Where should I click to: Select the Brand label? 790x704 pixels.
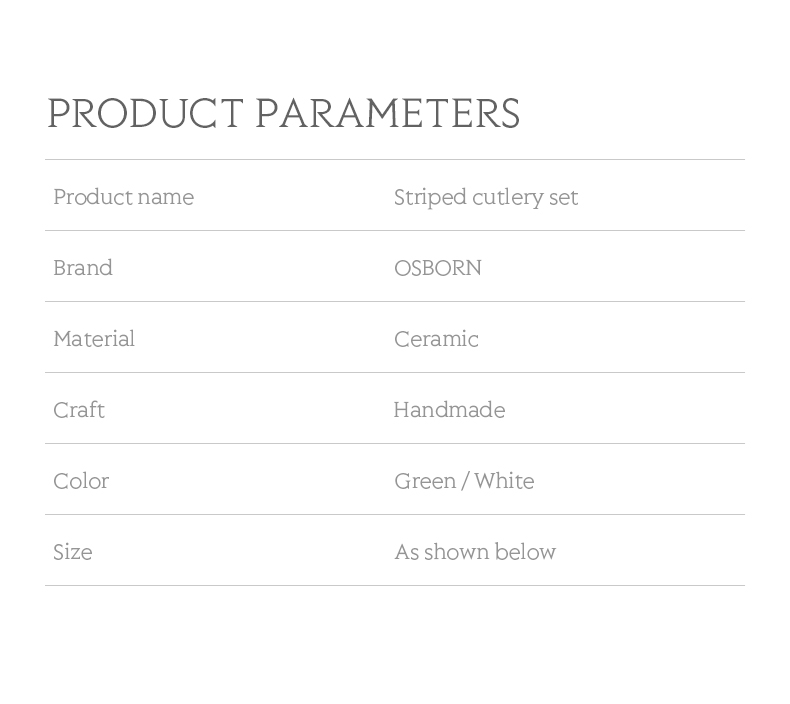click(83, 268)
